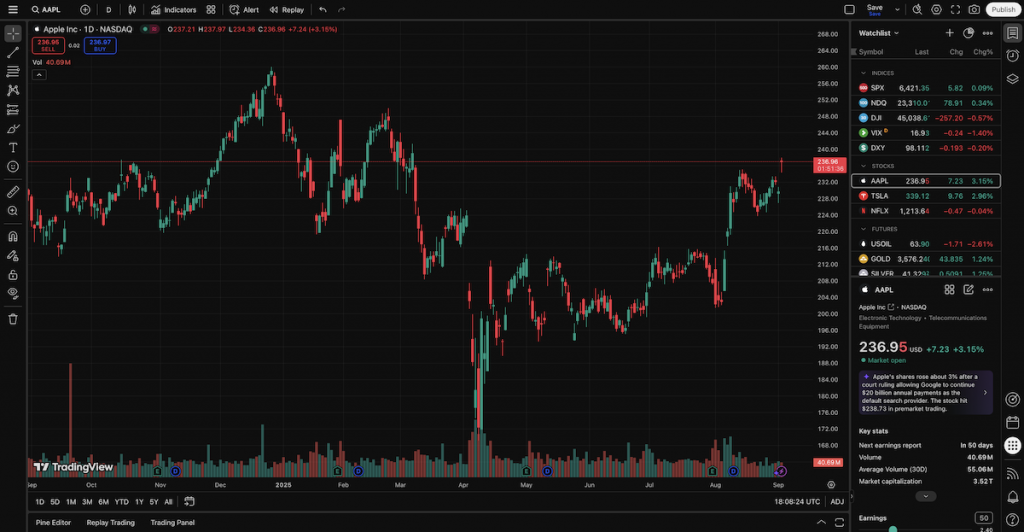
Task: Toggle stay in drawing mode
Action: click(x=12, y=255)
